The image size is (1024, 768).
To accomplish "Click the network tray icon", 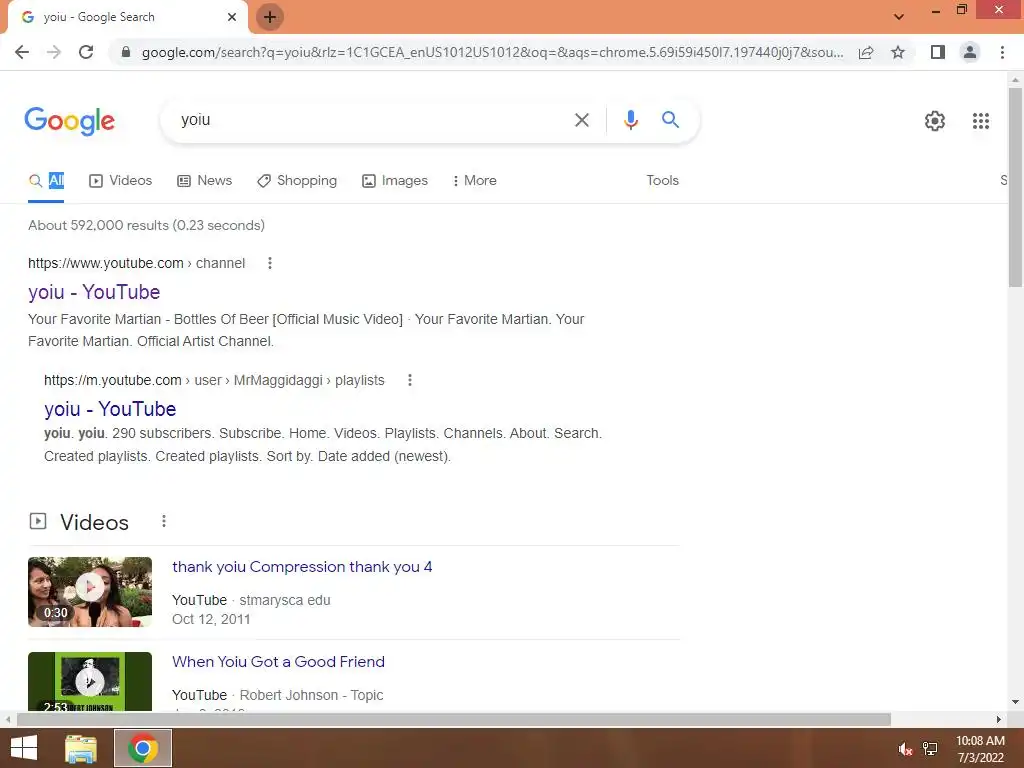I will [930, 749].
